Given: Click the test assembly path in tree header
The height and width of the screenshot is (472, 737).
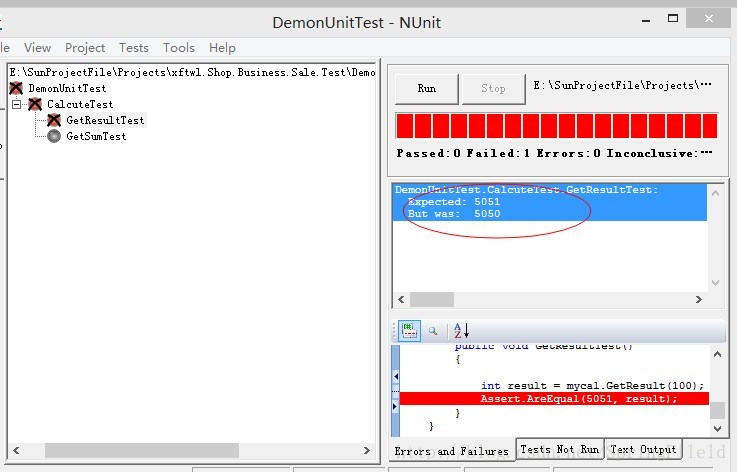Looking at the screenshot, I should [192, 72].
